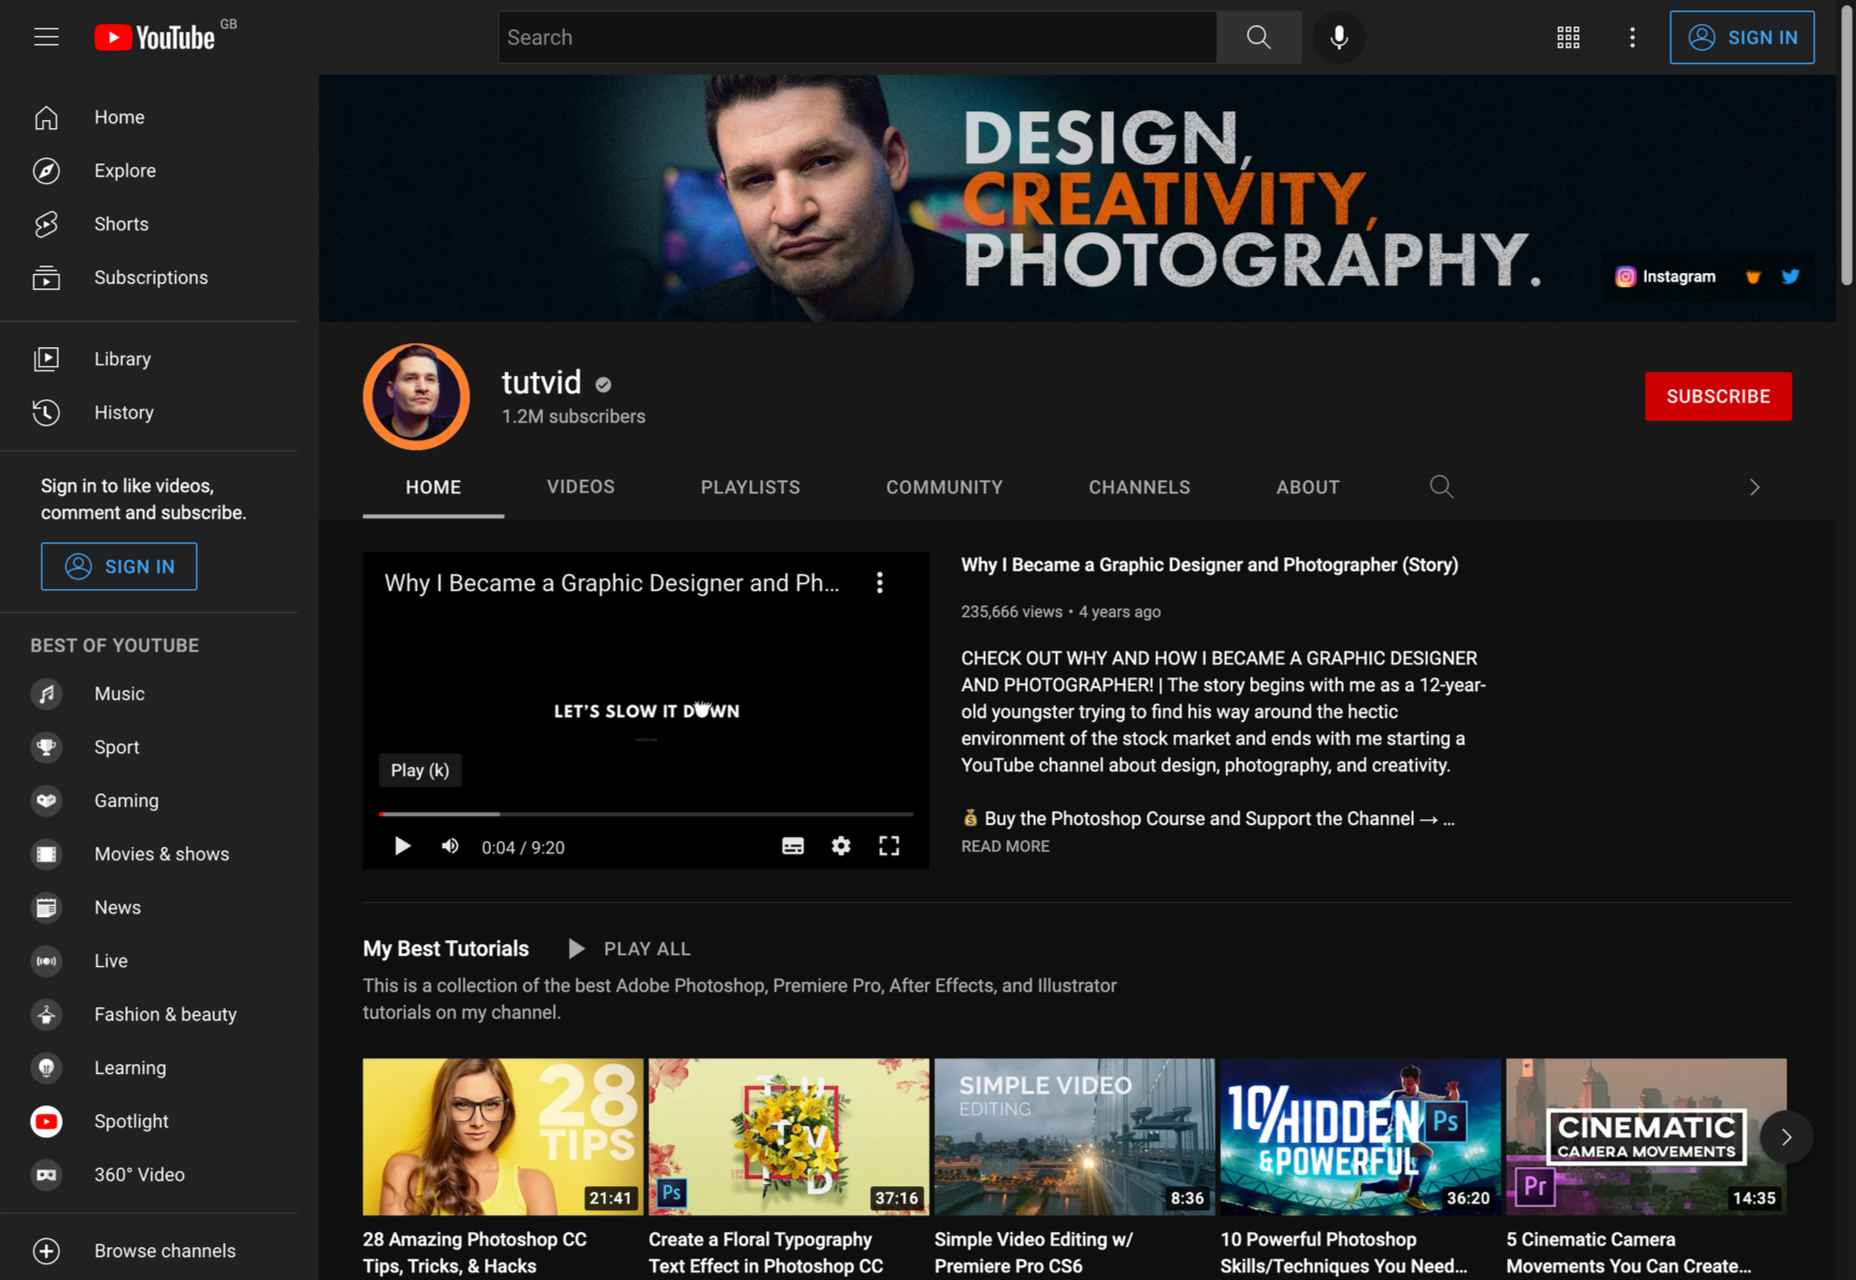This screenshot has width=1856, height=1280.
Task: Open the Spotlight channel
Action: click(150, 1121)
